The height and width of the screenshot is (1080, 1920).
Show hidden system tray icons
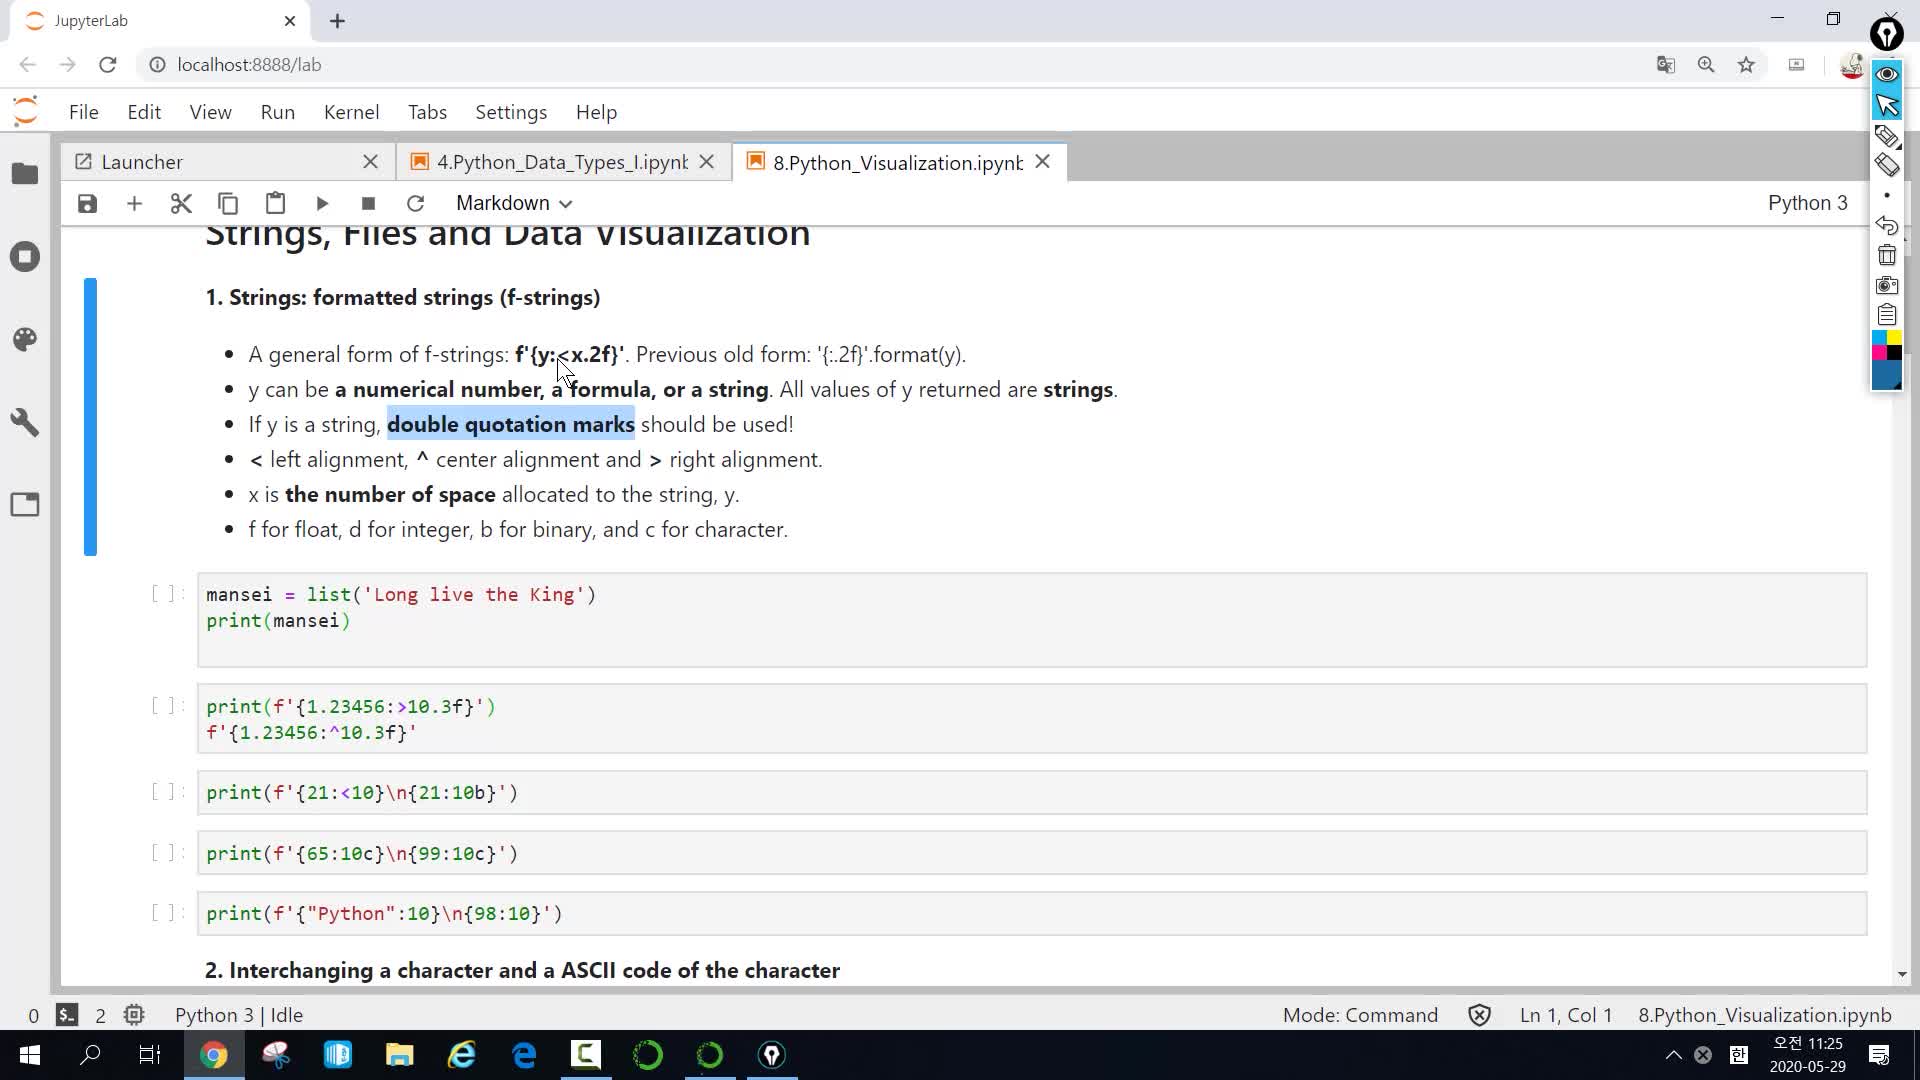1673,1055
